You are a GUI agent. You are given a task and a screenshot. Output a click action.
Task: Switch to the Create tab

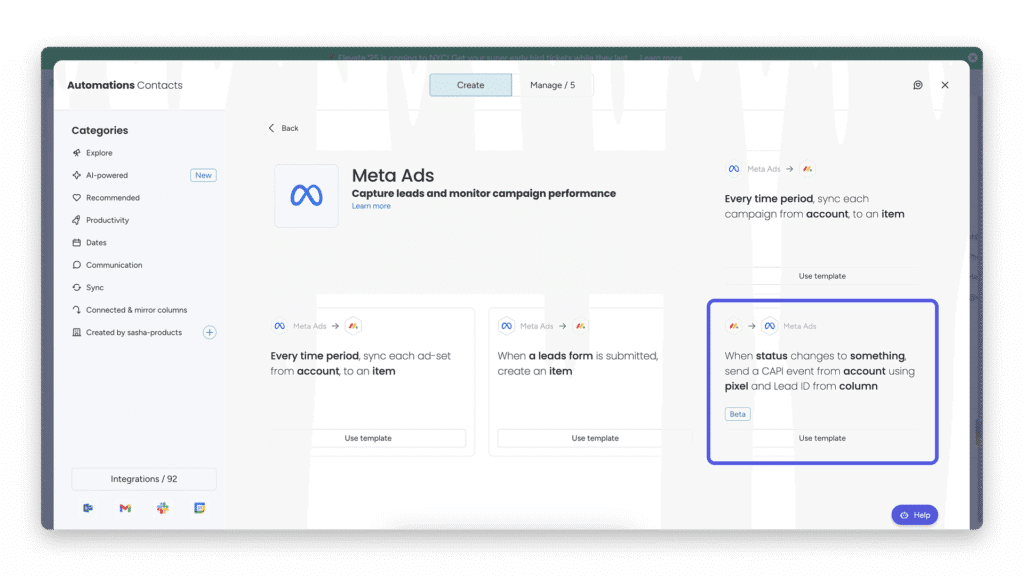(x=470, y=85)
